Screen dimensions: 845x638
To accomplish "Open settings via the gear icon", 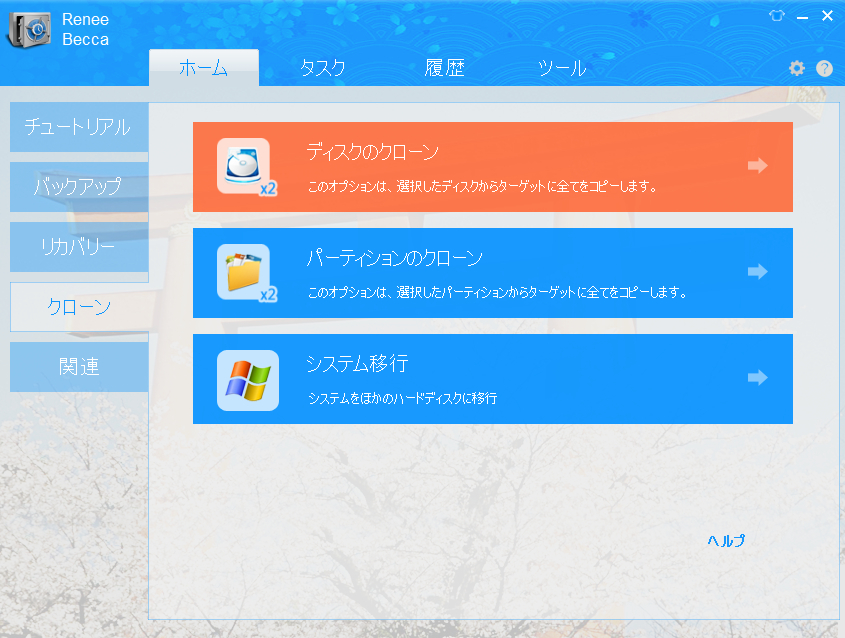I will [796, 68].
